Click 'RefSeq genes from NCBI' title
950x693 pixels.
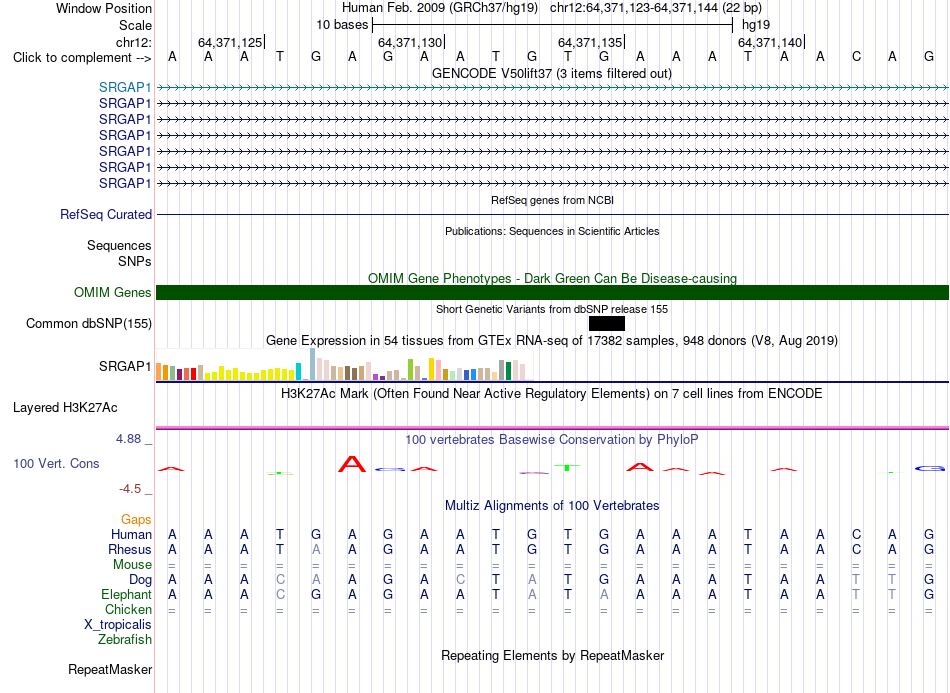click(x=553, y=200)
